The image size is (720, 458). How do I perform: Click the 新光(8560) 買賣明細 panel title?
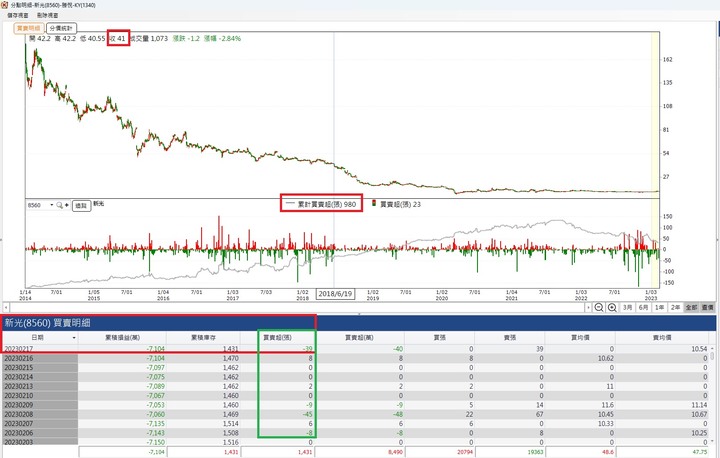[47, 323]
